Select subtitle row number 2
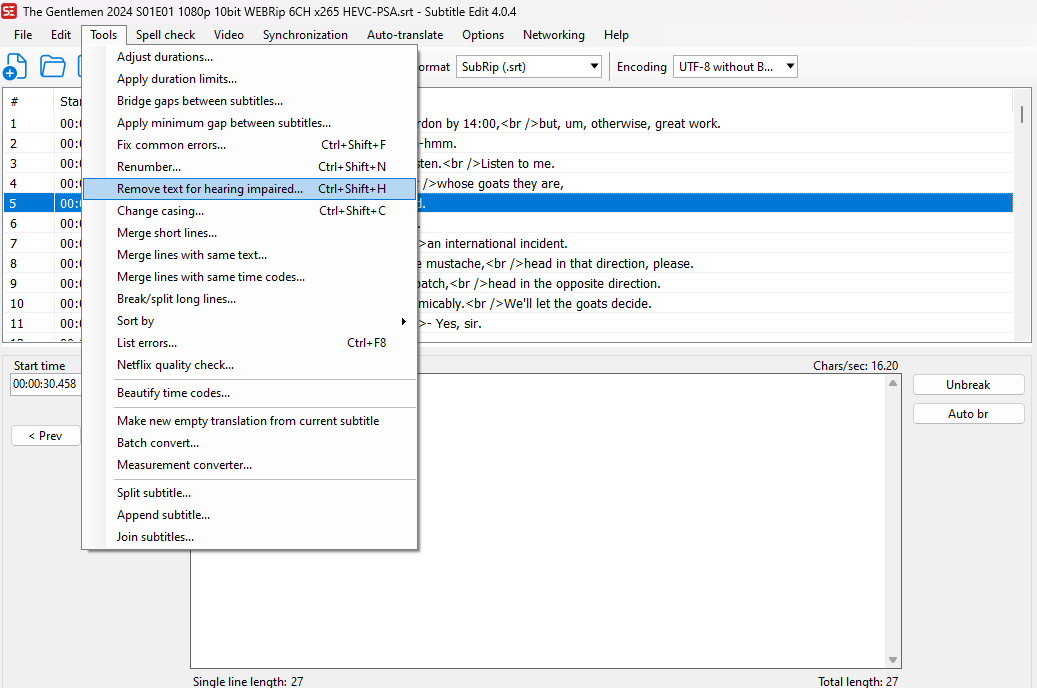The image size is (1037, 688). coord(508,143)
